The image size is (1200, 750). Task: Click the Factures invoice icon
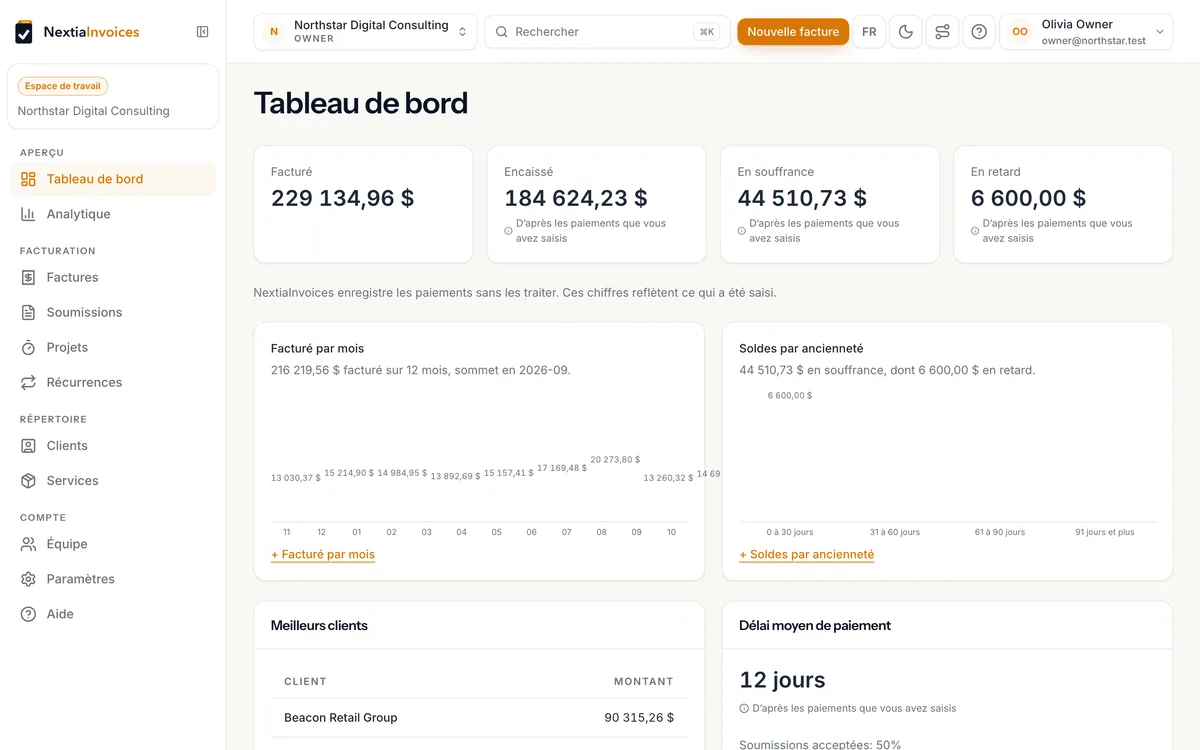tap(28, 277)
